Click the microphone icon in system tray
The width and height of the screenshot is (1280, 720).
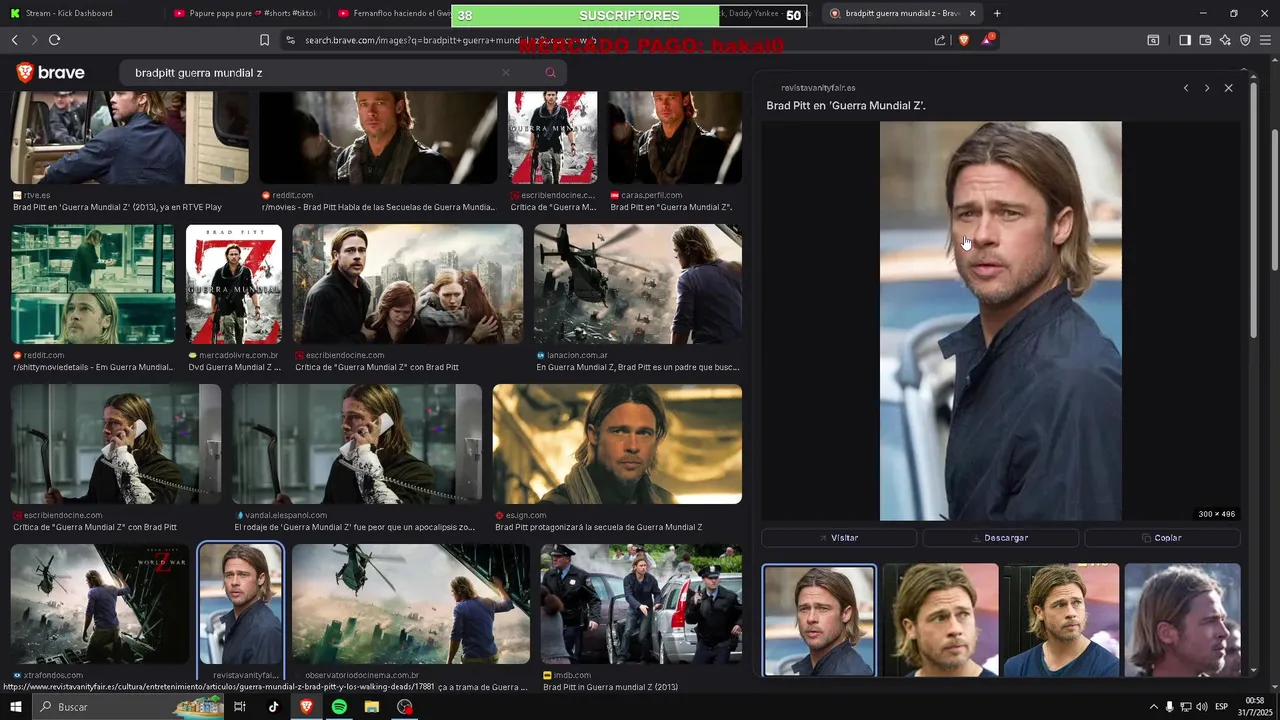pos(1169,707)
